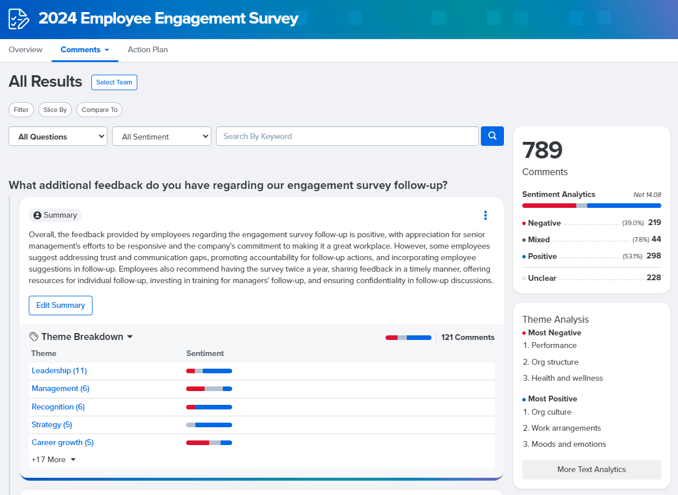This screenshot has width=678, height=495.
Task: Click the Search By Keyword field
Action: (x=347, y=136)
